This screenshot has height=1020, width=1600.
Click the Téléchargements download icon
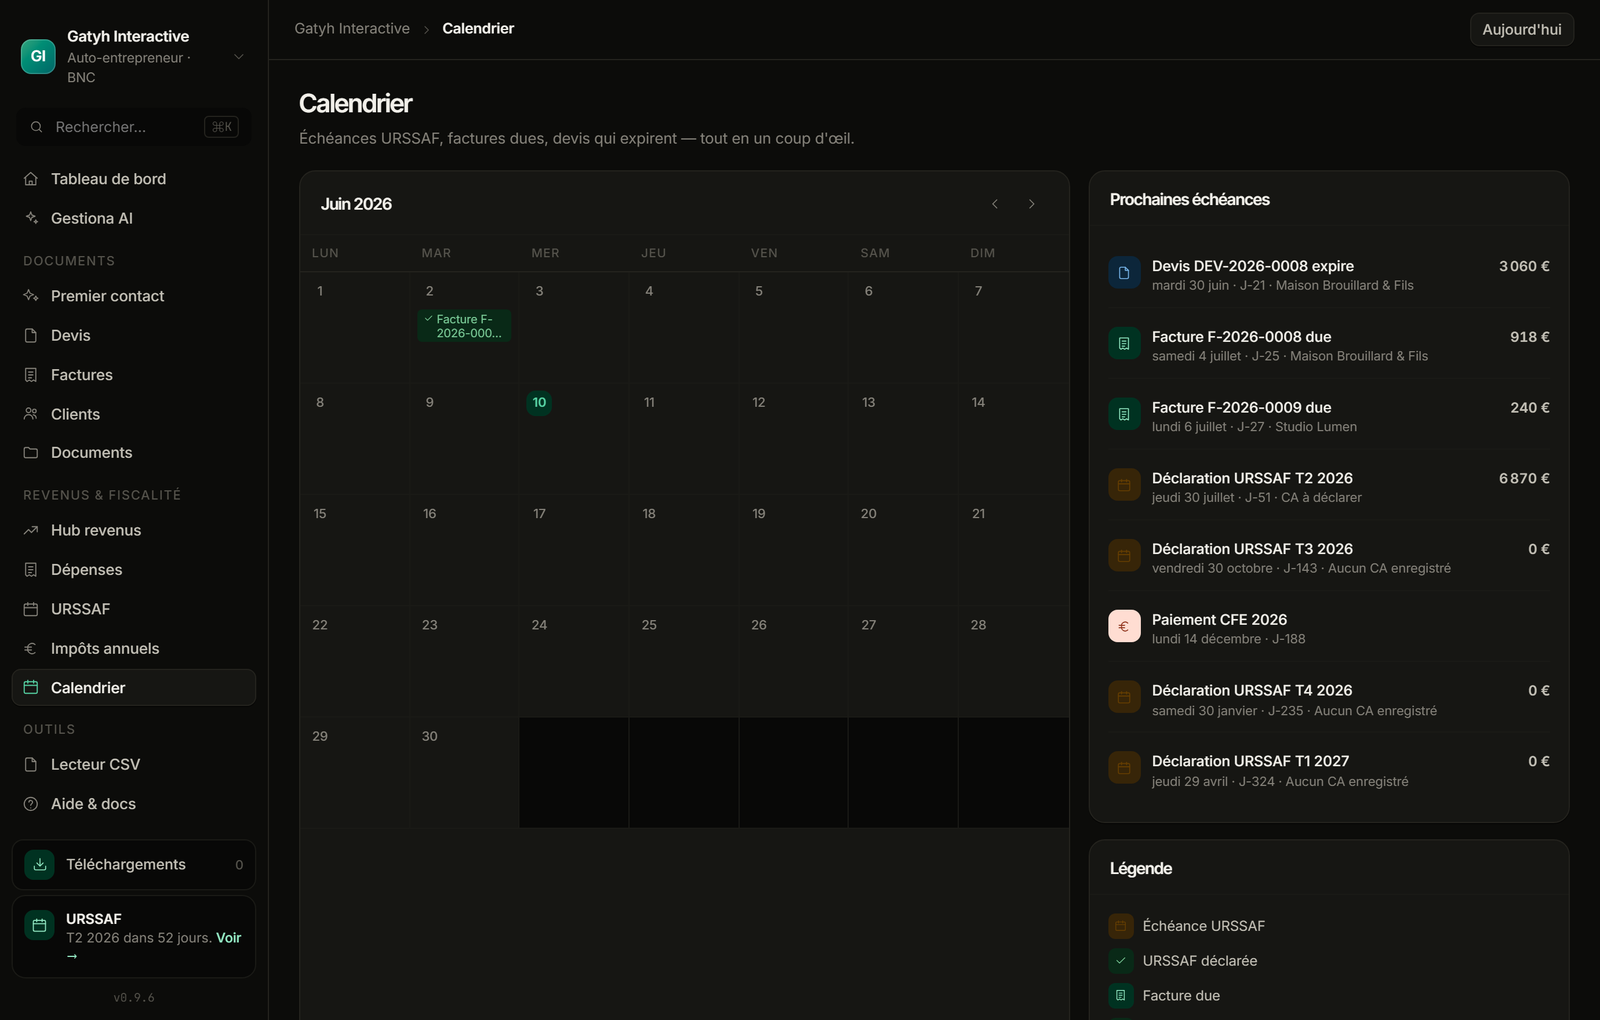(x=40, y=865)
